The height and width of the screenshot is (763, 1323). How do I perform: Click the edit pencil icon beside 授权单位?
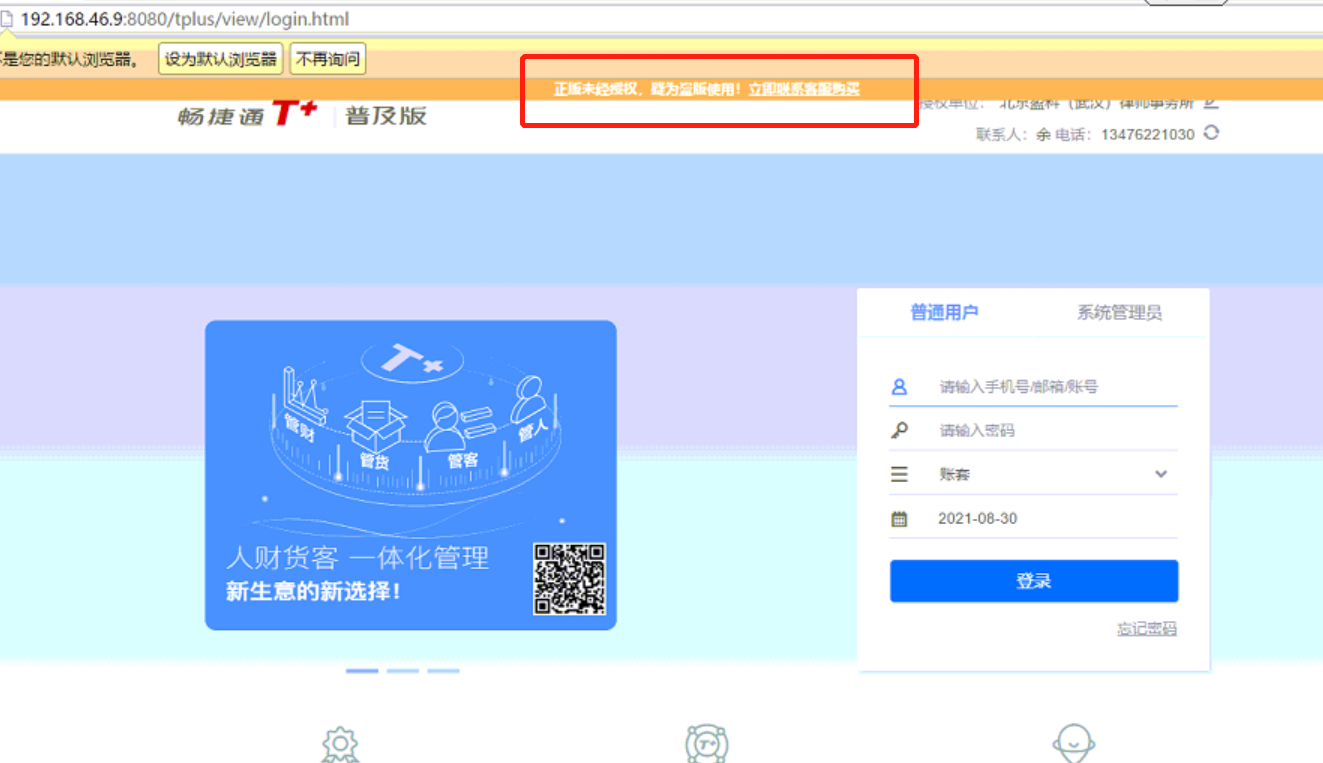pos(1211,102)
